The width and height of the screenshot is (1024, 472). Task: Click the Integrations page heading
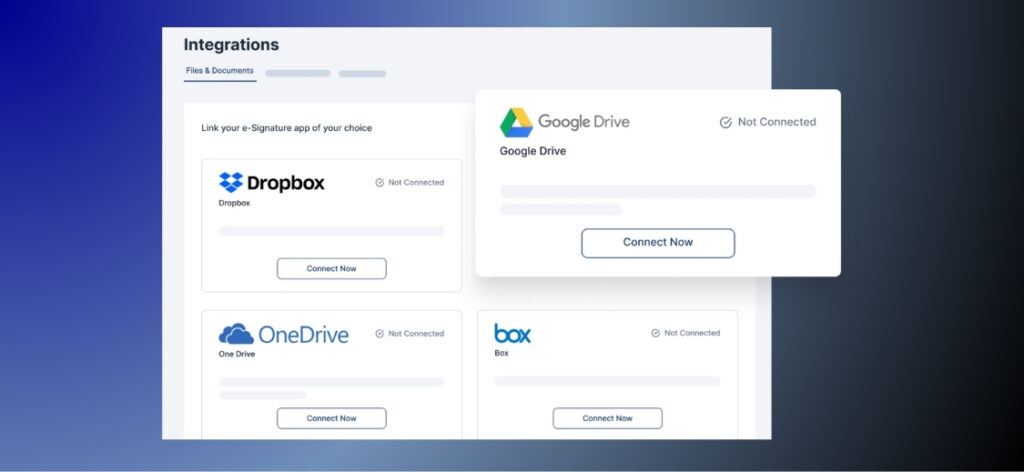(231, 45)
